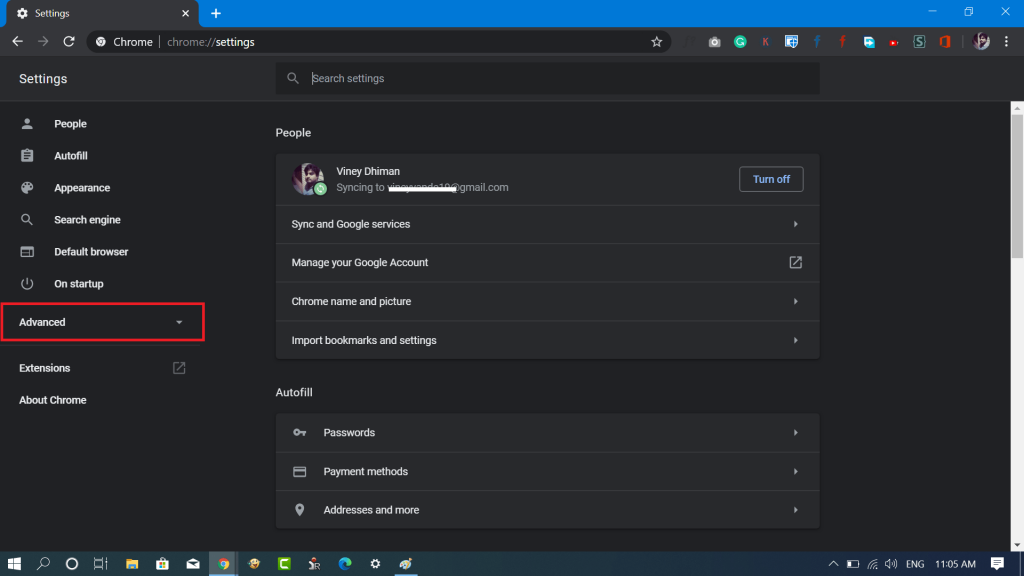Open Microsoft Store from the taskbar
1024x576 pixels.
coord(162,564)
